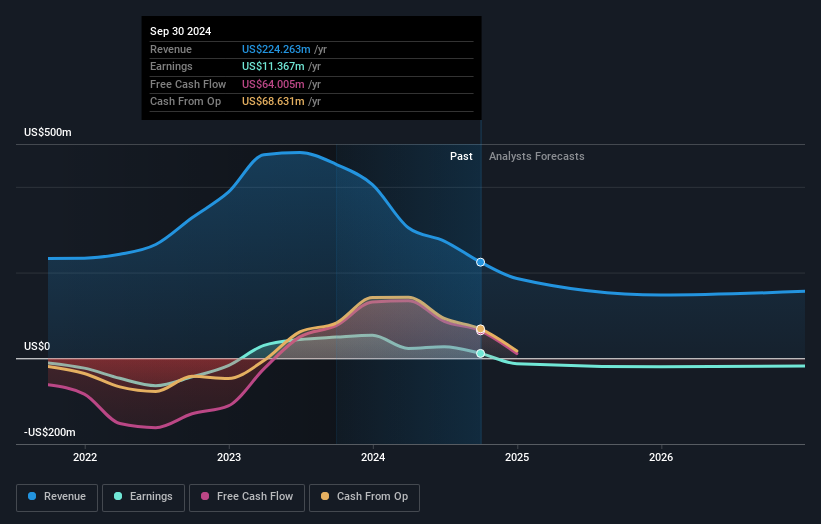This screenshot has height=524, width=821.
Task: Click the 2022 x-axis label
Action: click(85, 457)
